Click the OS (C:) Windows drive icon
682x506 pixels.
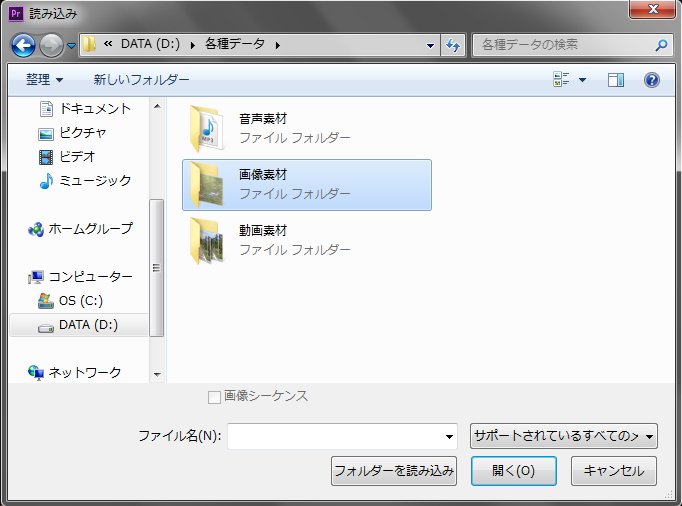pos(46,301)
